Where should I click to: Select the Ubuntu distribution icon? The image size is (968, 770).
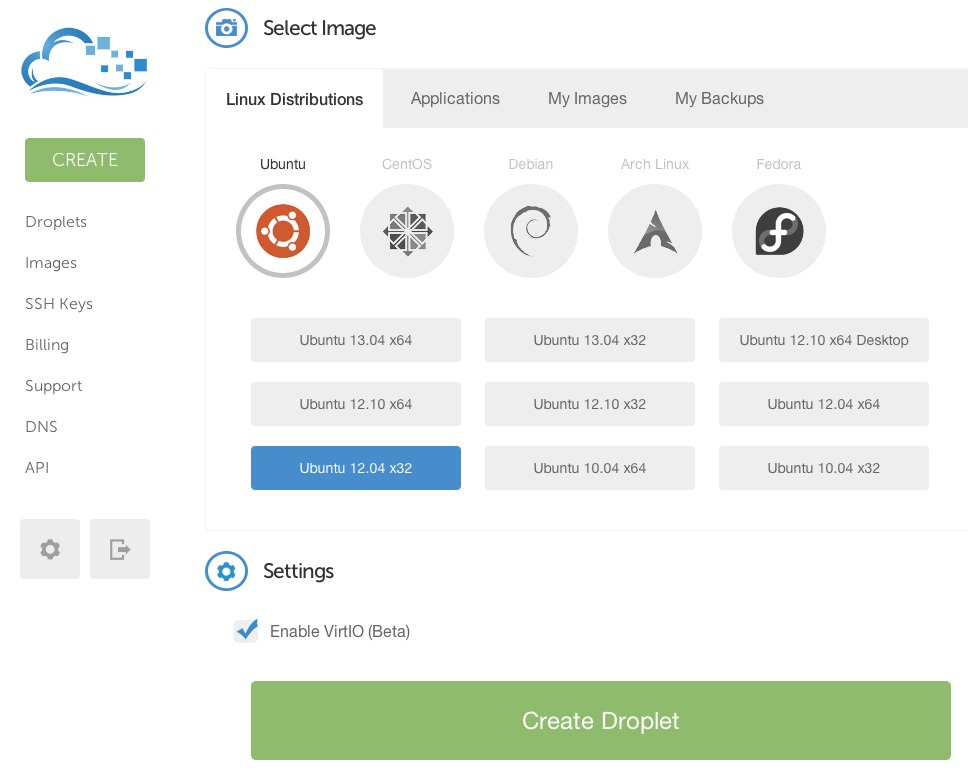(x=283, y=231)
